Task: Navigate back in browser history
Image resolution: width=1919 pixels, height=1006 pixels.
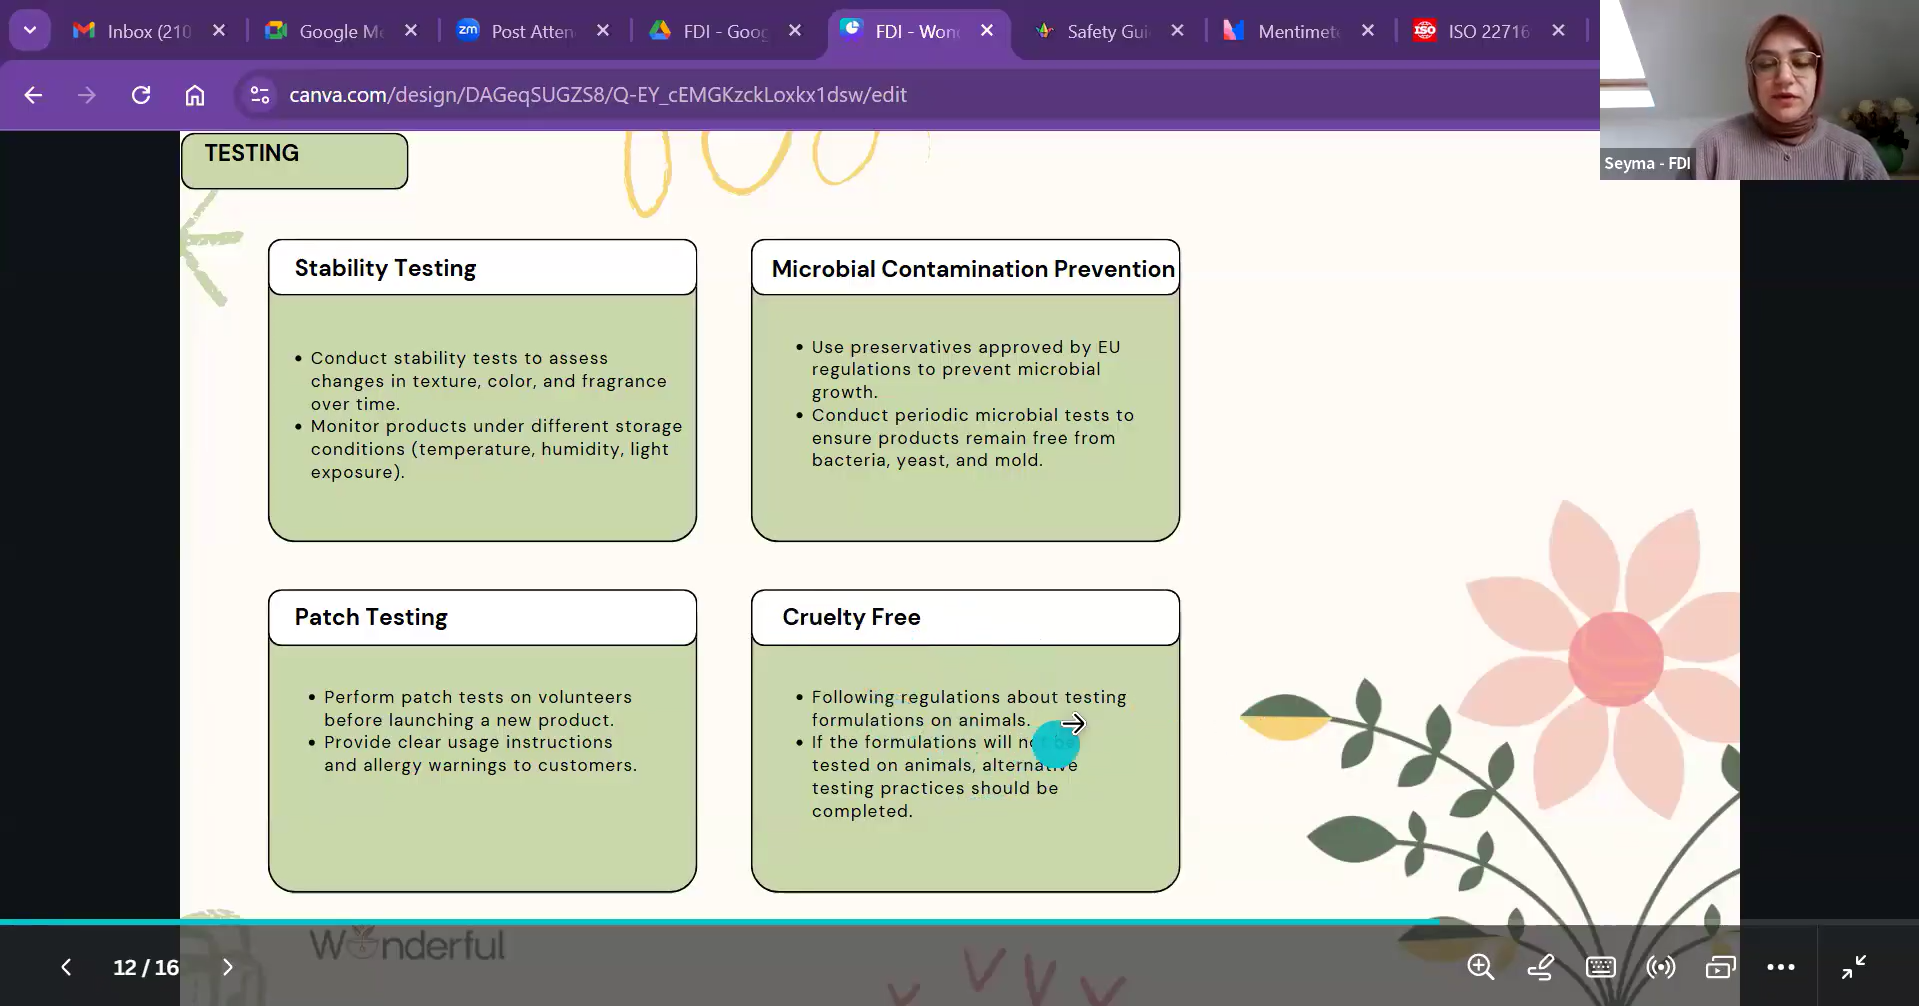Action: pos(33,95)
